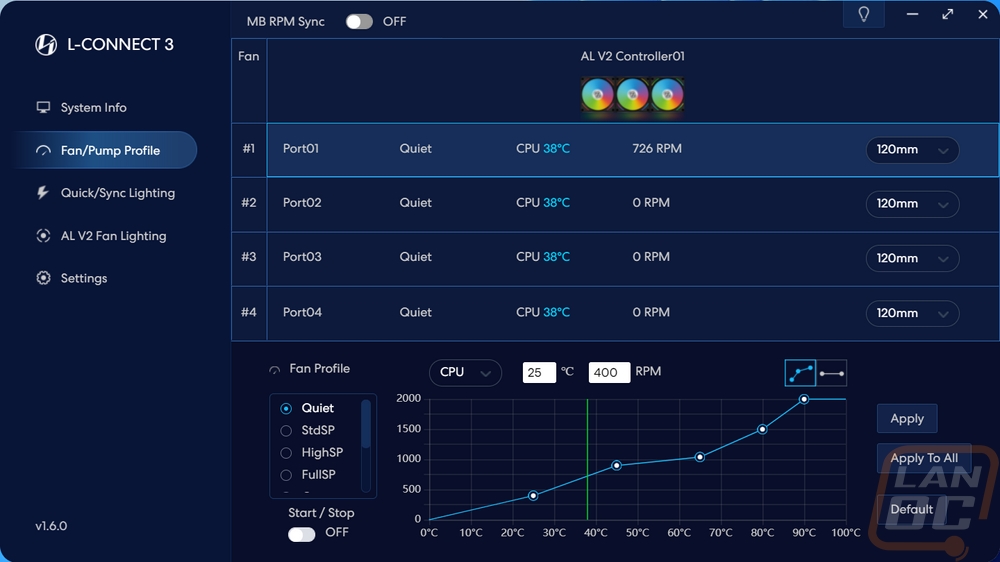Open the CPU temperature source dropdown
Screen dimensions: 1000x562
(465, 373)
